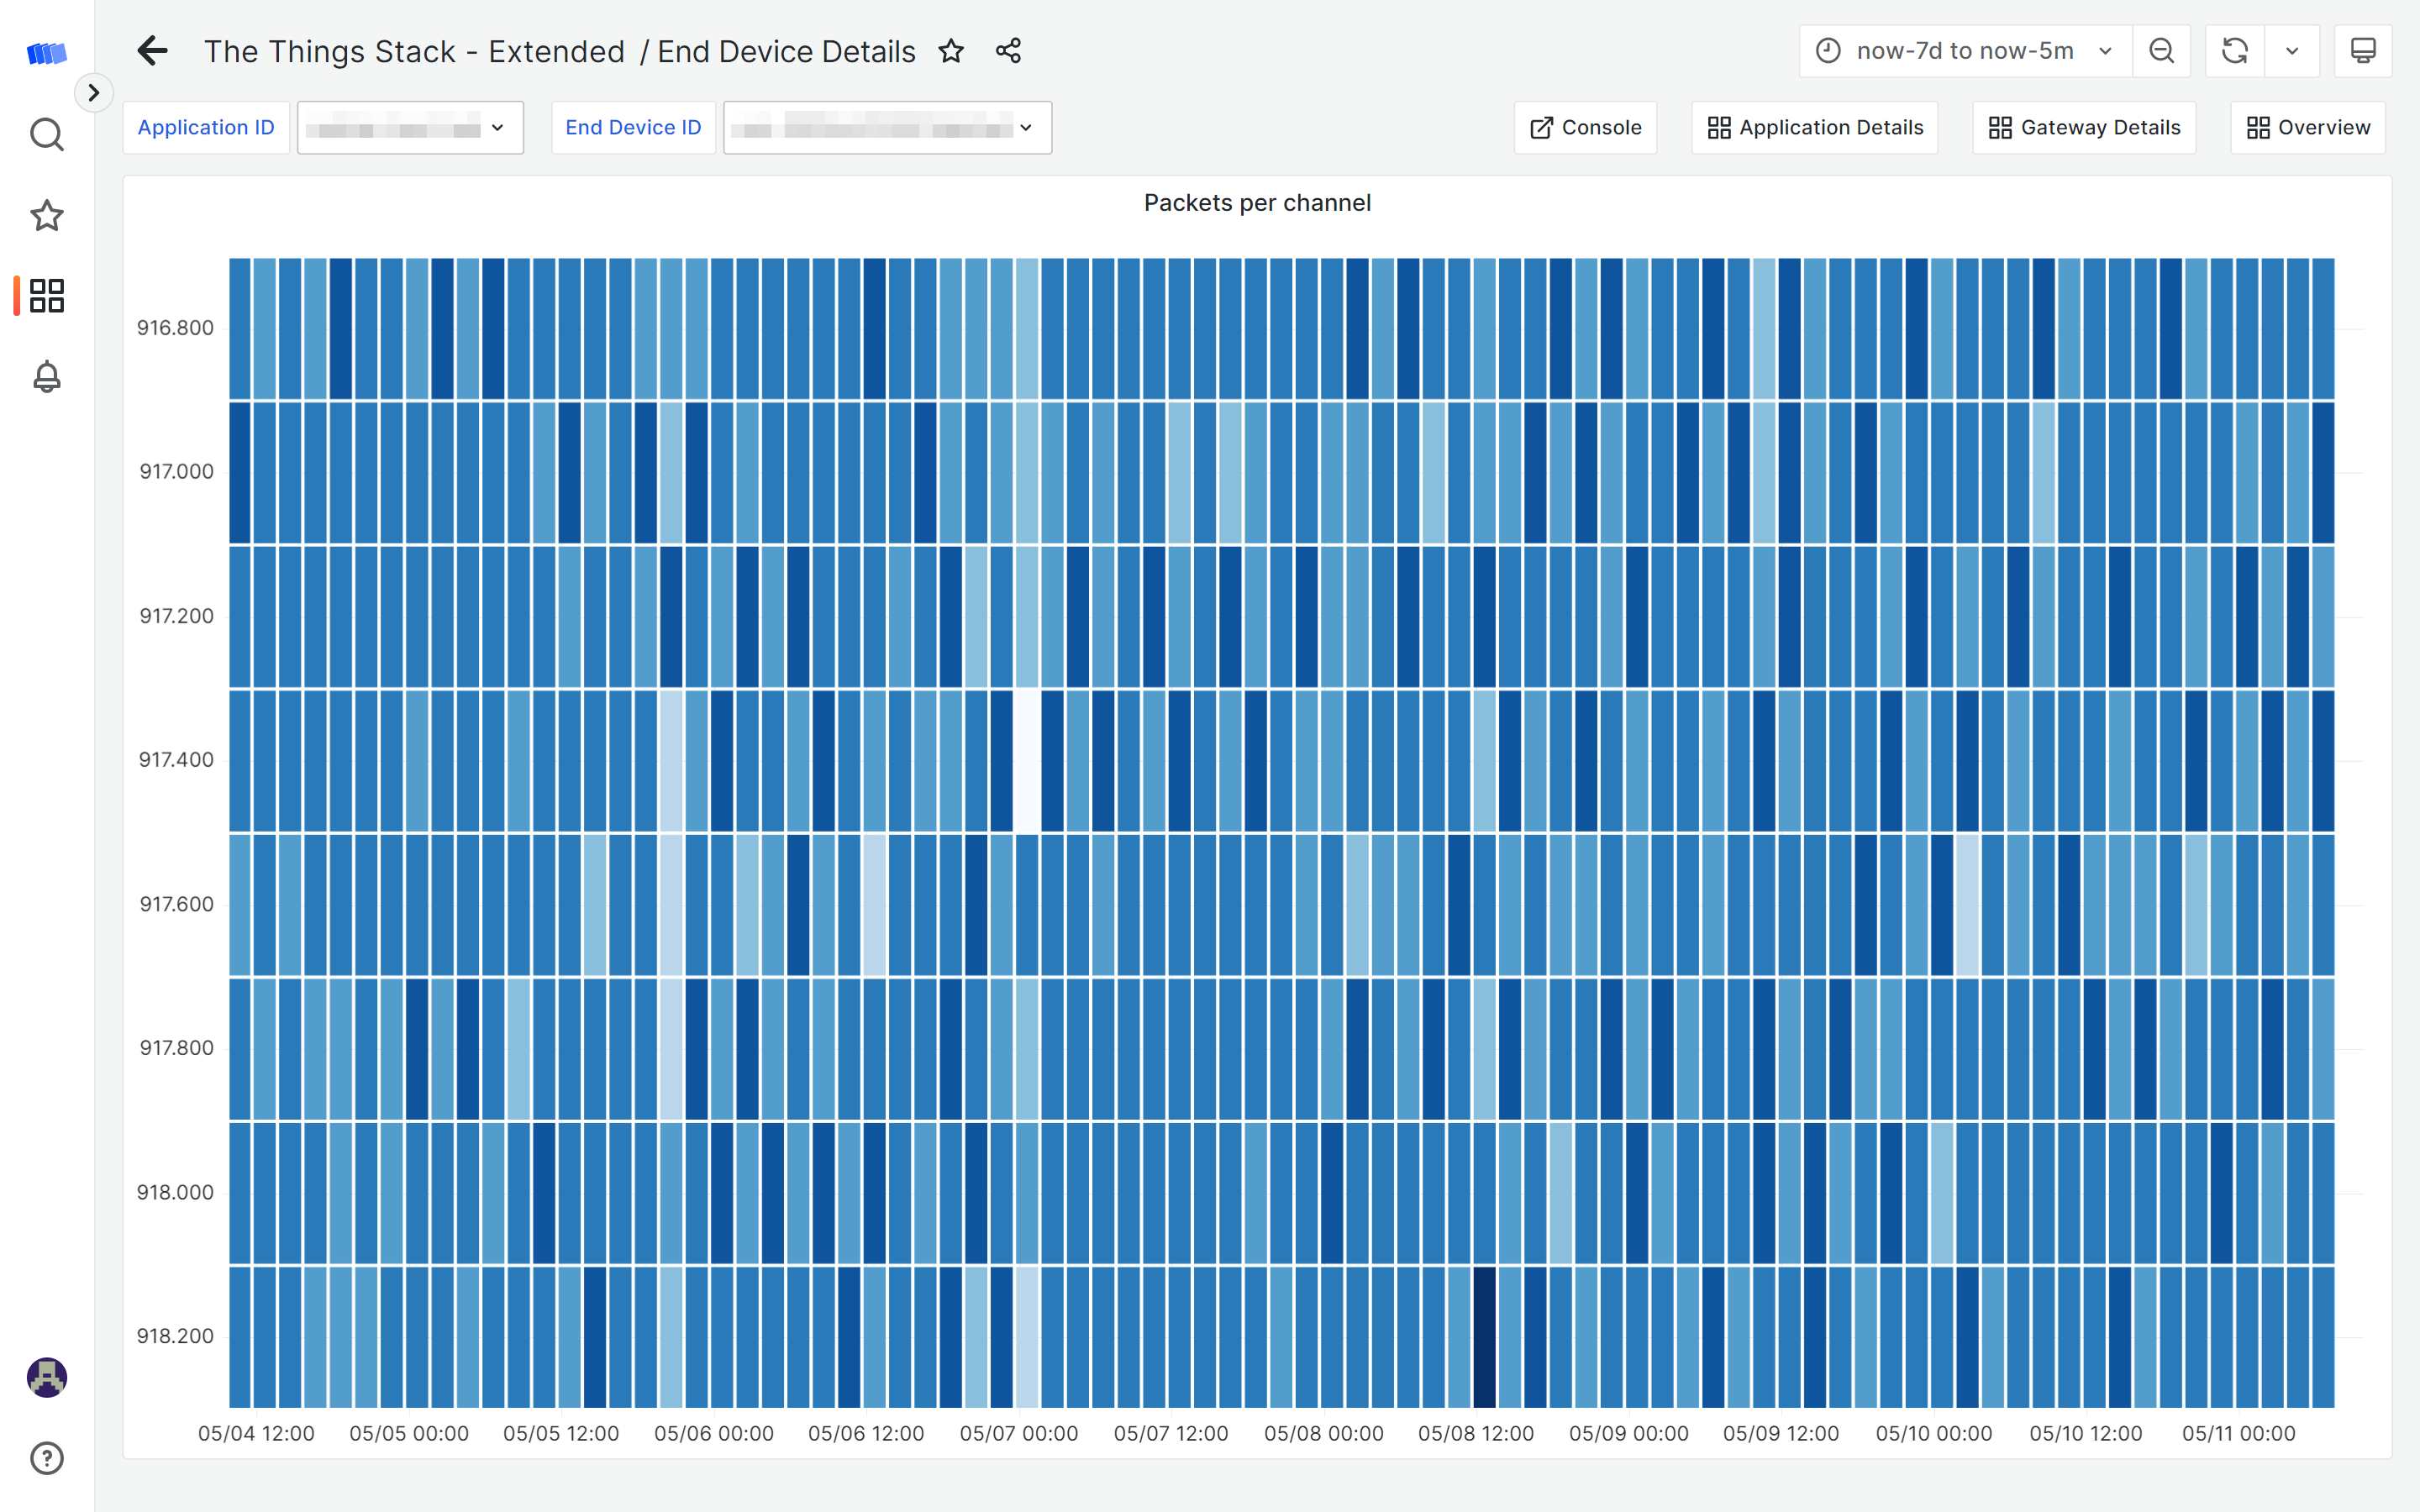This screenshot has height=1512, width=2420.
Task: Open the Console link
Action: coord(1585,128)
